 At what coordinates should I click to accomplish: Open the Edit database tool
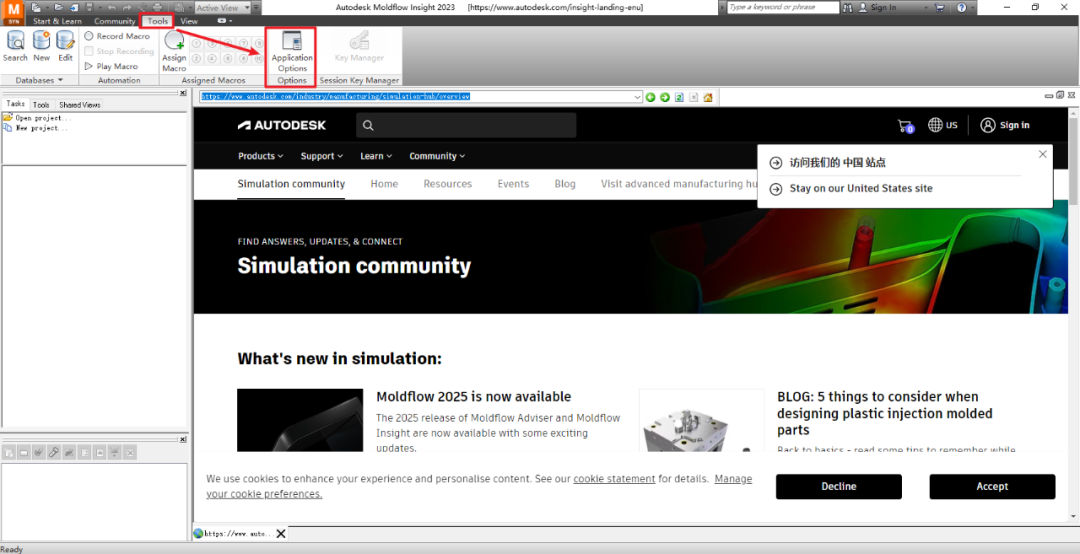(x=65, y=46)
